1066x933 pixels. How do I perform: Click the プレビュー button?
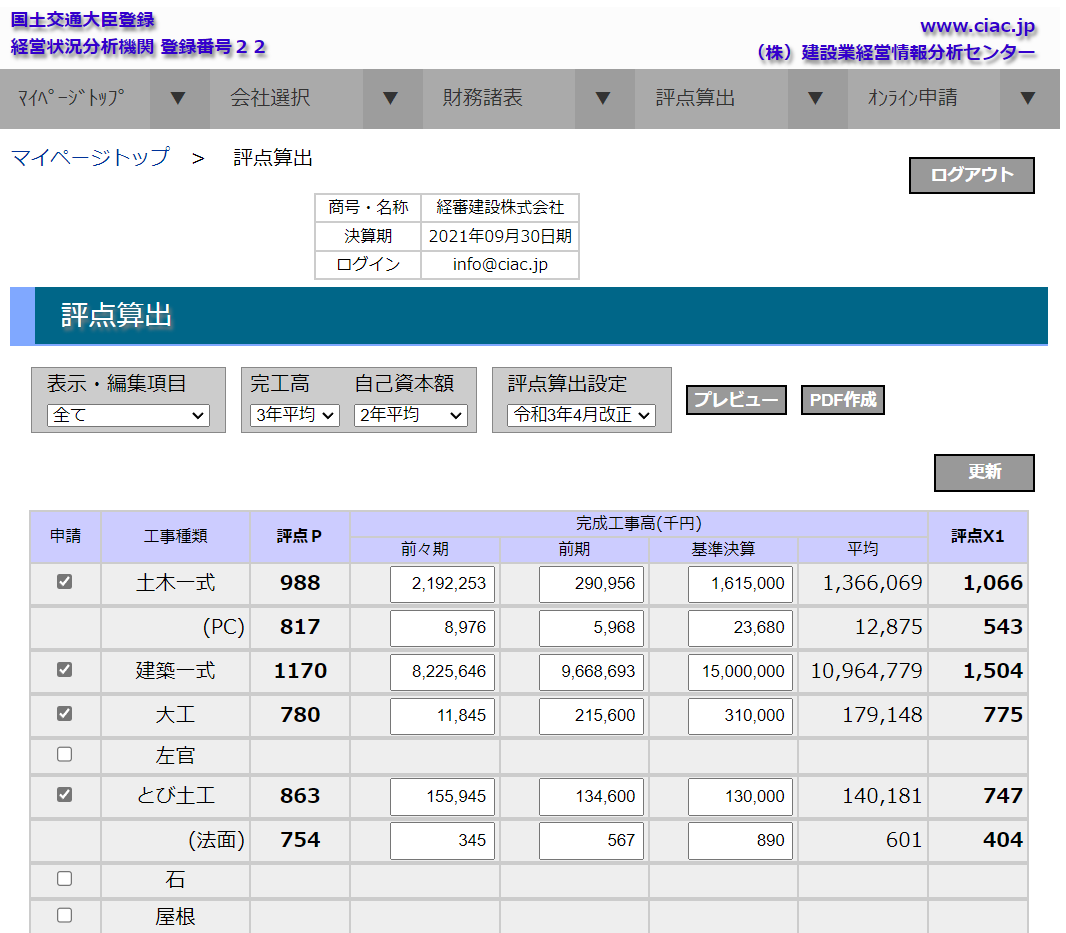coord(736,400)
